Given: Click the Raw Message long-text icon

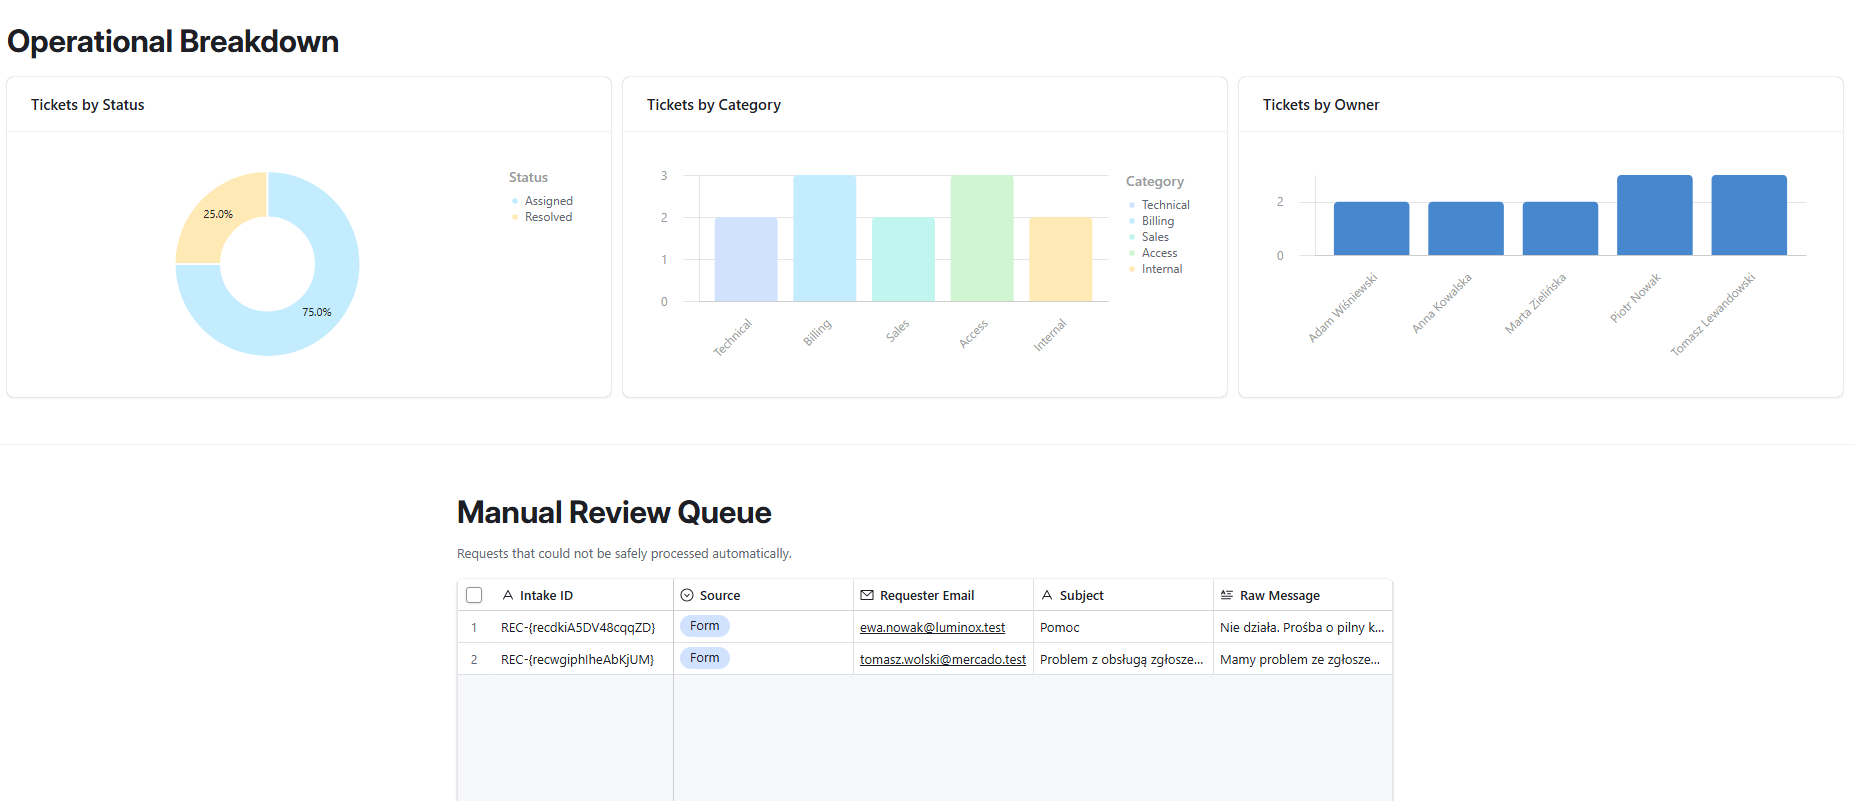Looking at the screenshot, I should pos(1227,595).
